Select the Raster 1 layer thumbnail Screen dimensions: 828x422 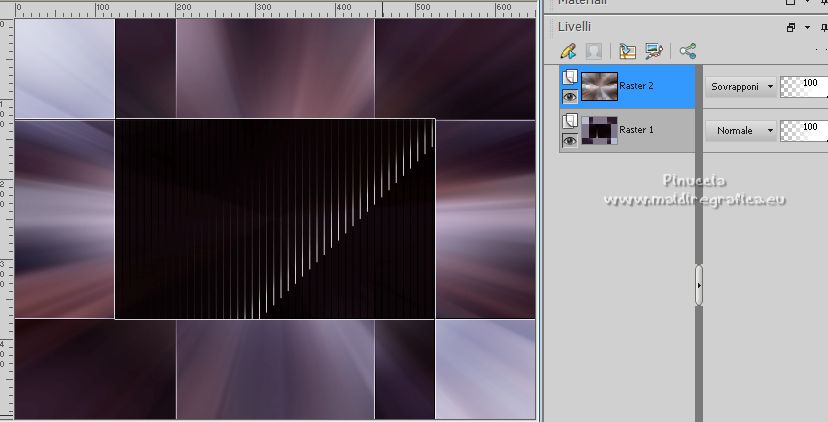coord(599,130)
